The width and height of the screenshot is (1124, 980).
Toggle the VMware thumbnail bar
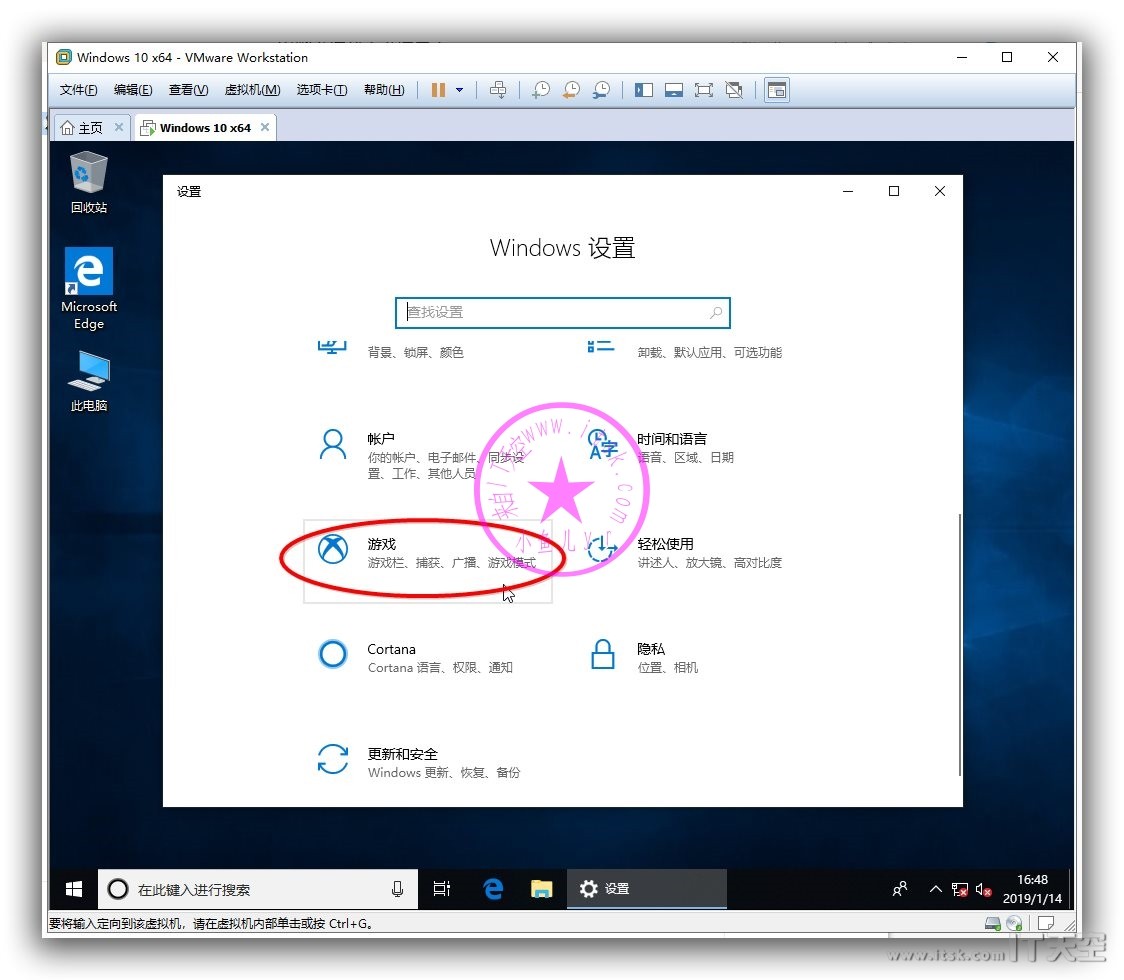[674, 90]
